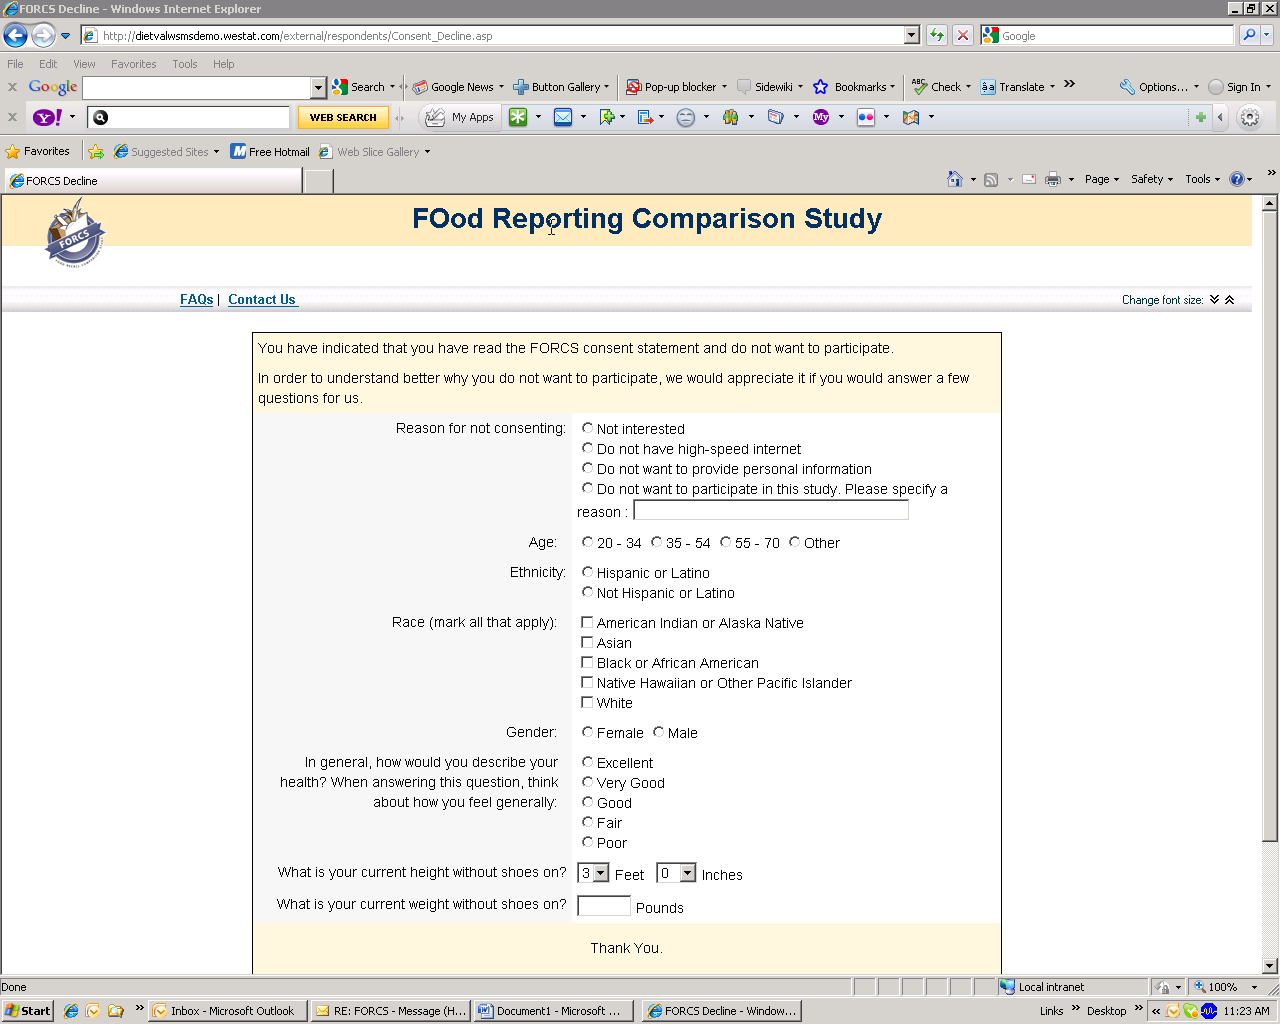Follow the FAQs link
Image resolution: width=1280 pixels, height=1024 pixels.
tap(196, 299)
